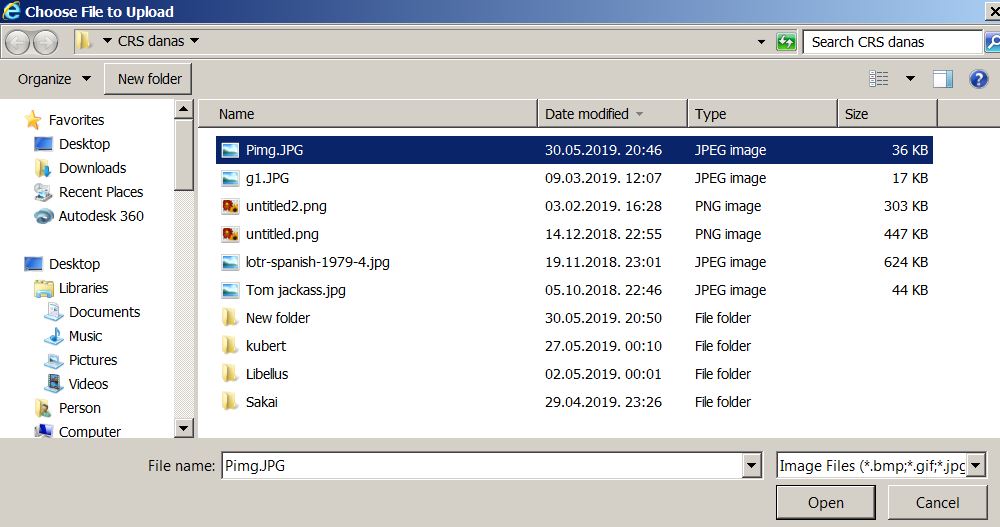Sort by the Size column header
Screen dimensions: 1000x527
click(x=887, y=114)
